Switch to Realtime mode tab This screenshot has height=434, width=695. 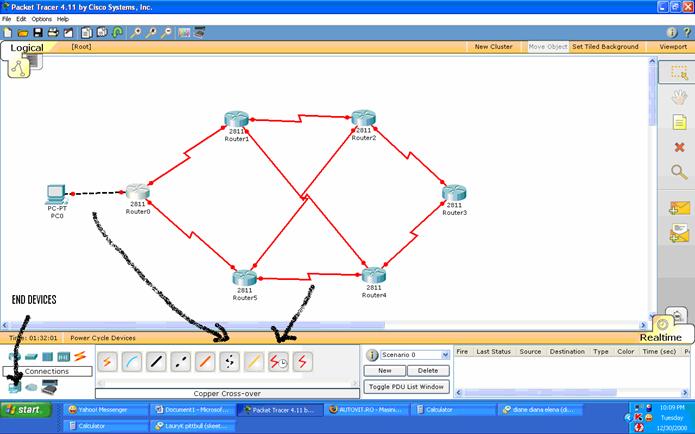point(660,338)
